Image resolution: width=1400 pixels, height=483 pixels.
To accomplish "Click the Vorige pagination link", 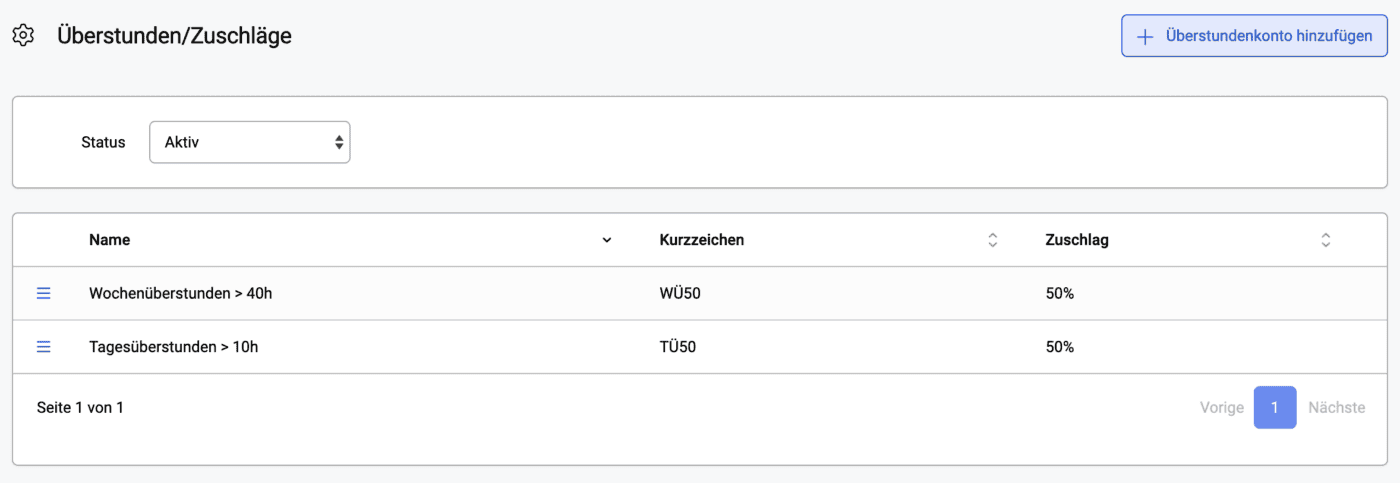I will coord(1222,407).
